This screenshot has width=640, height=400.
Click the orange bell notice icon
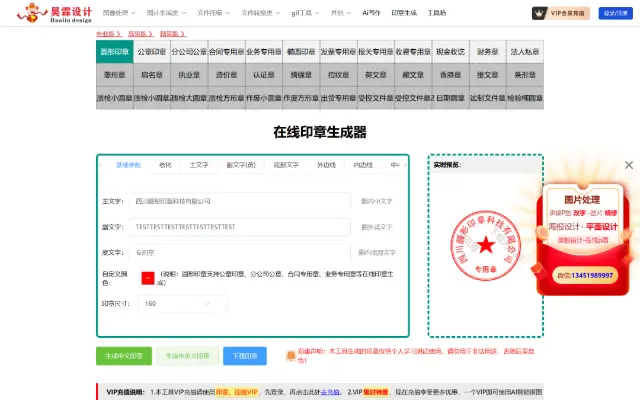(x=291, y=356)
